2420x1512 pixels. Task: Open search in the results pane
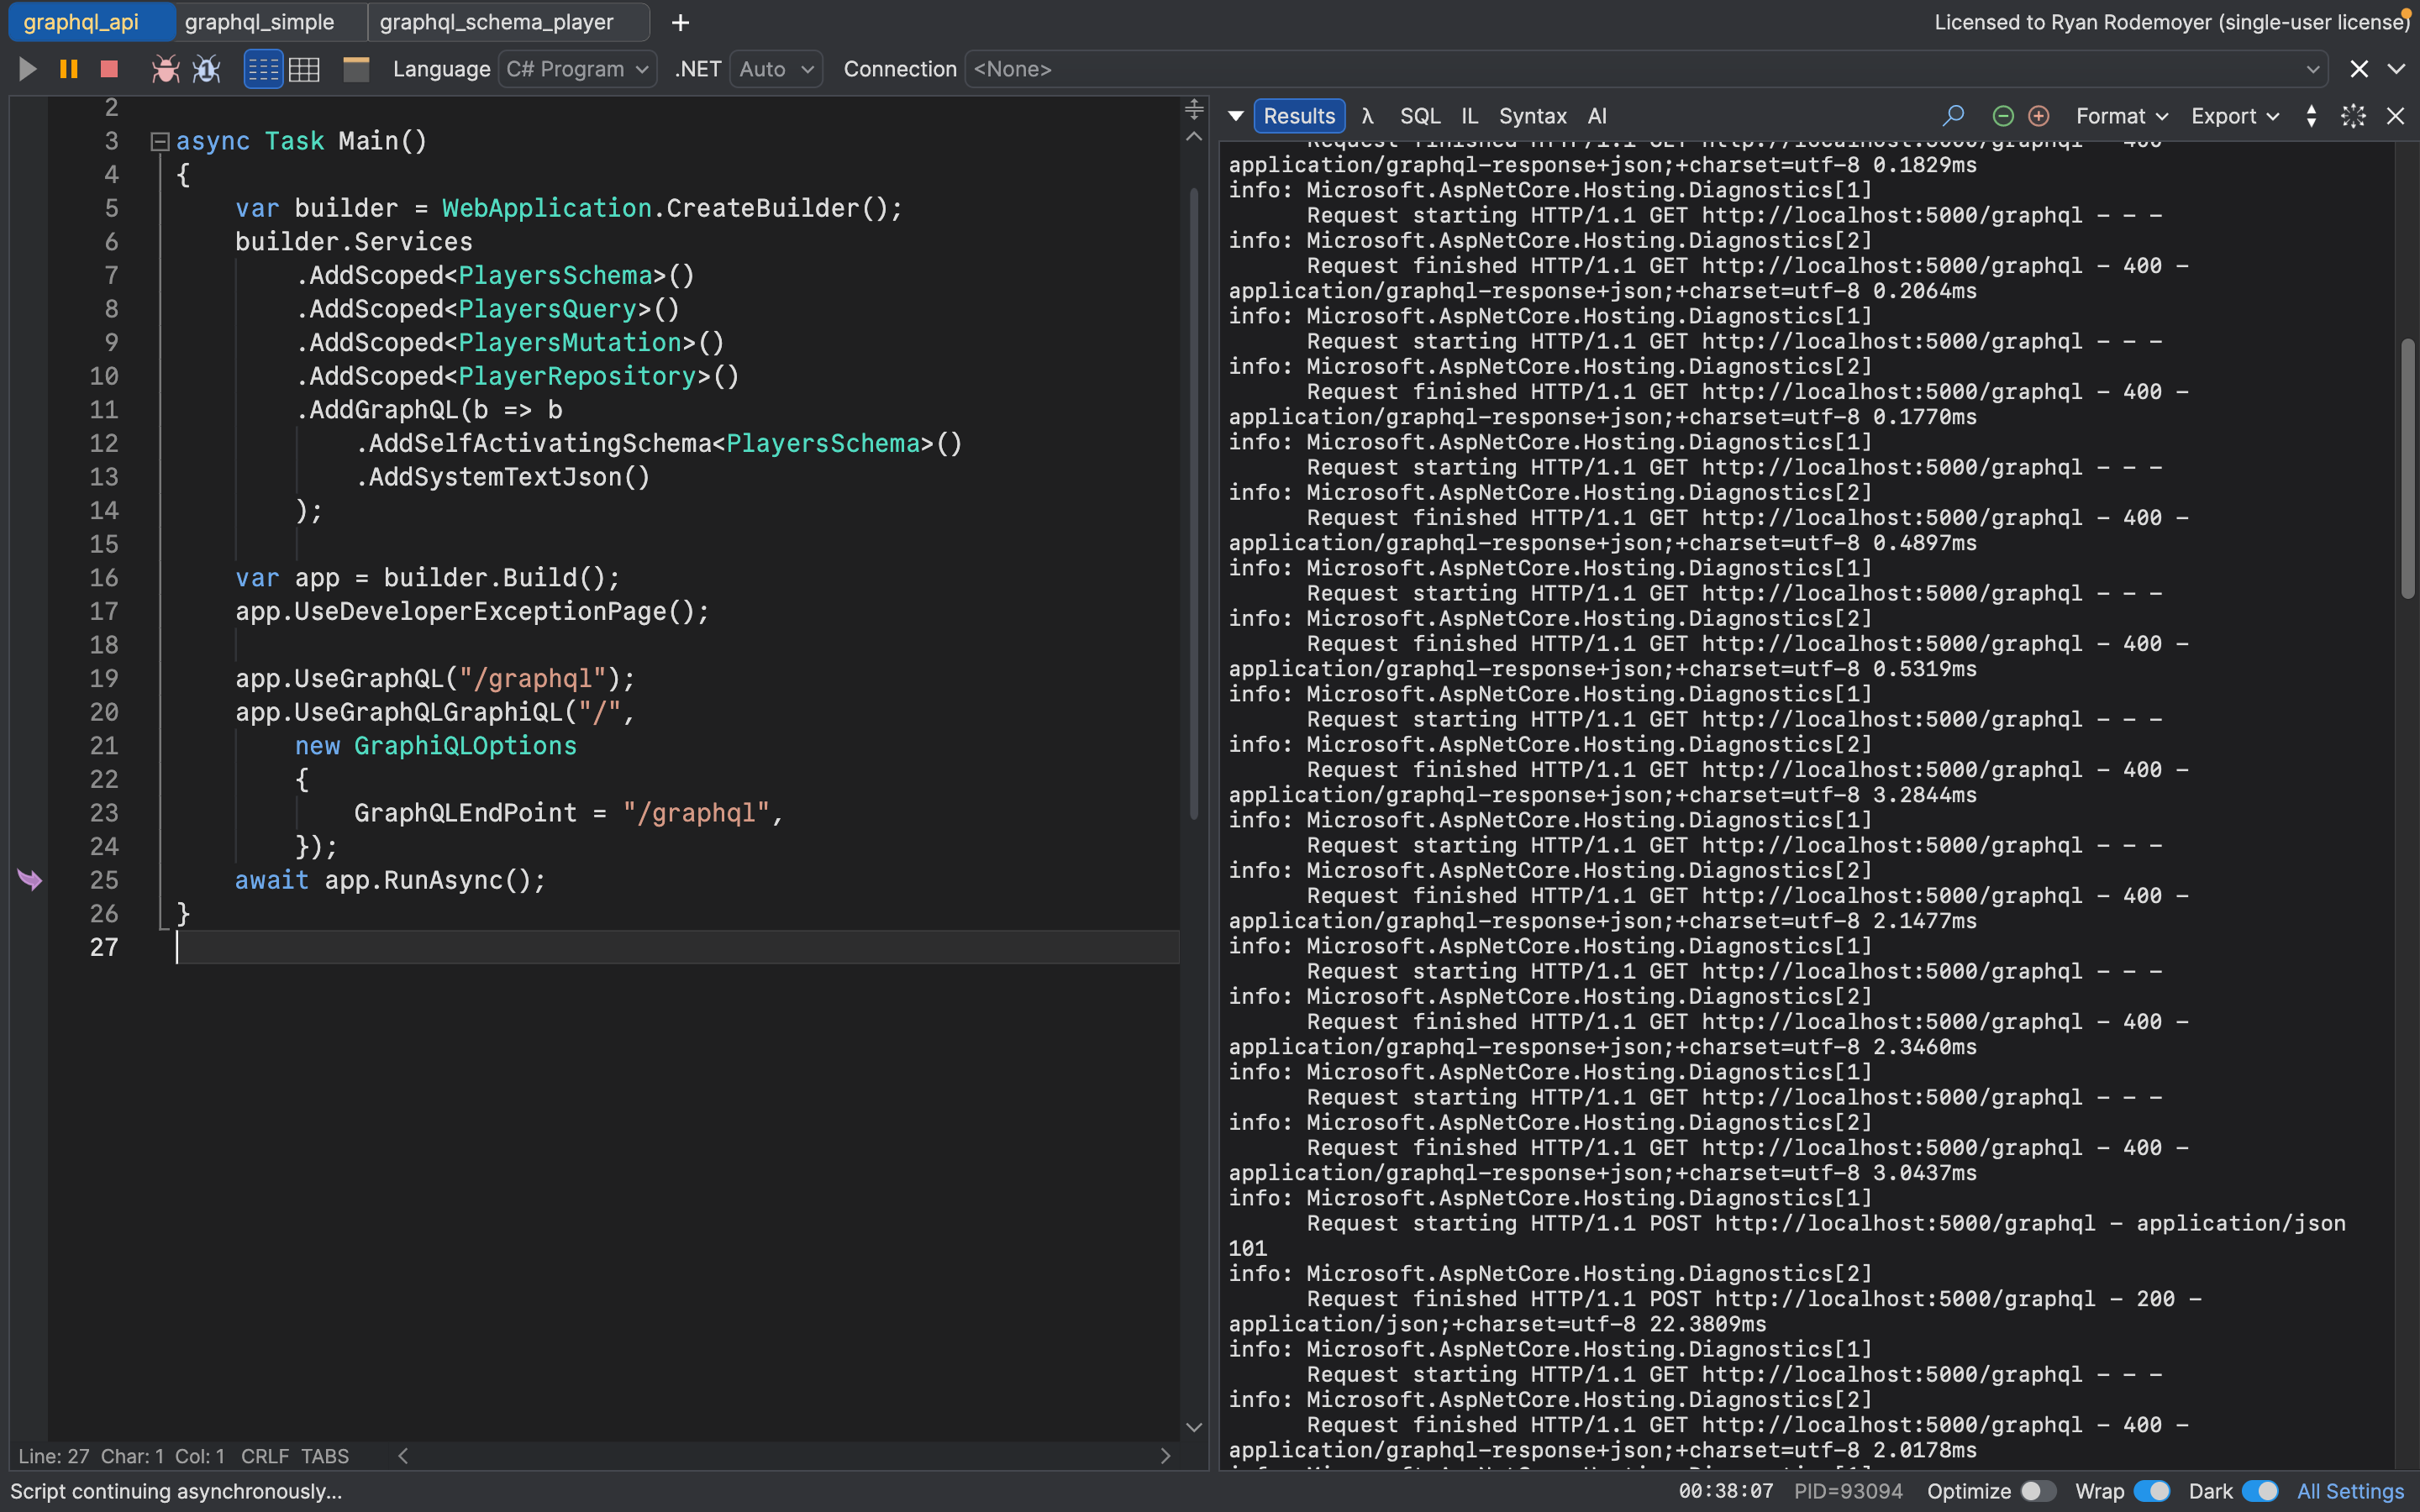(x=1952, y=115)
